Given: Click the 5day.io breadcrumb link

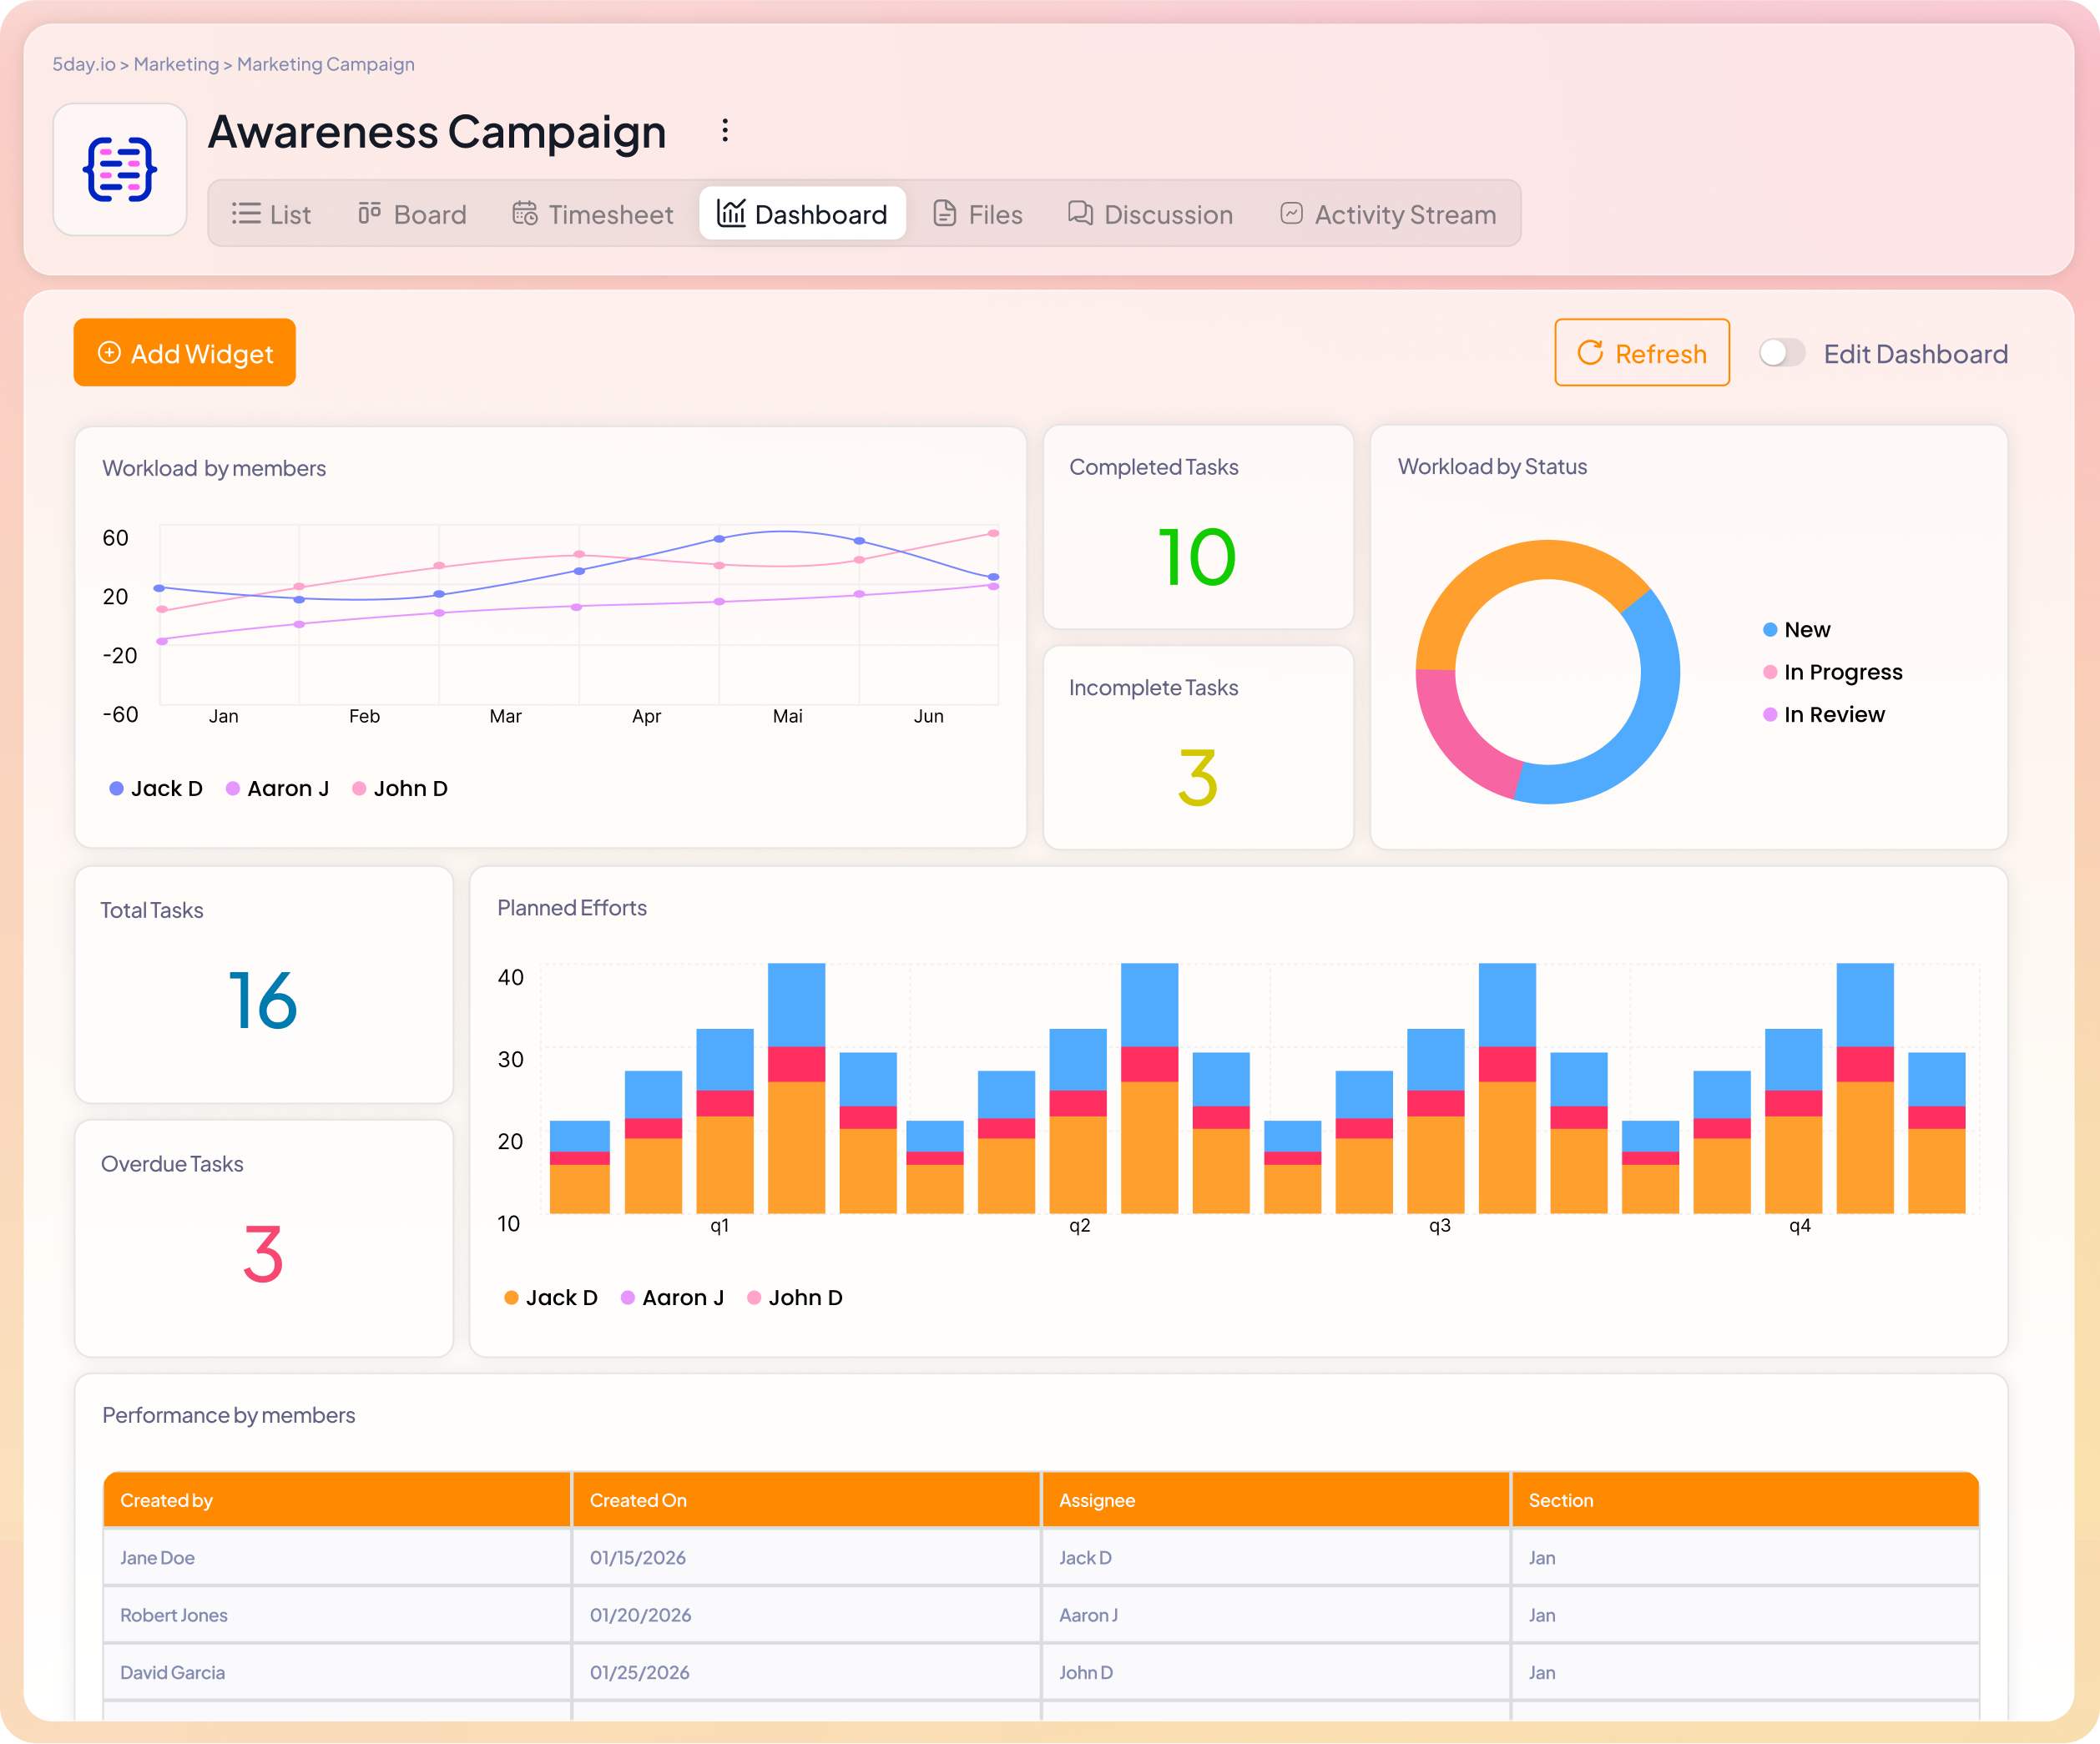Looking at the screenshot, I should point(84,64).
